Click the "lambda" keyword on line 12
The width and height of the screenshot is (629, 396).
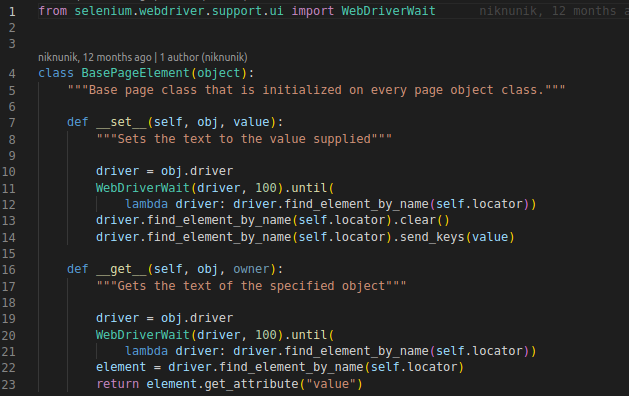[x=146, y=204]
